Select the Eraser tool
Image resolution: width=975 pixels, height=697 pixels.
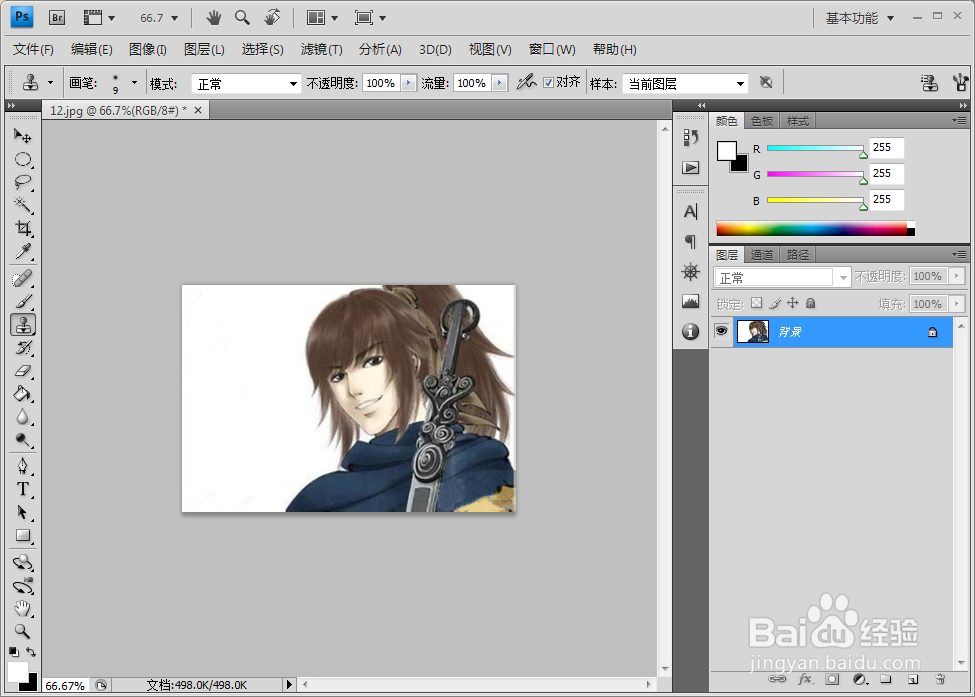click(x=23, y=371)
